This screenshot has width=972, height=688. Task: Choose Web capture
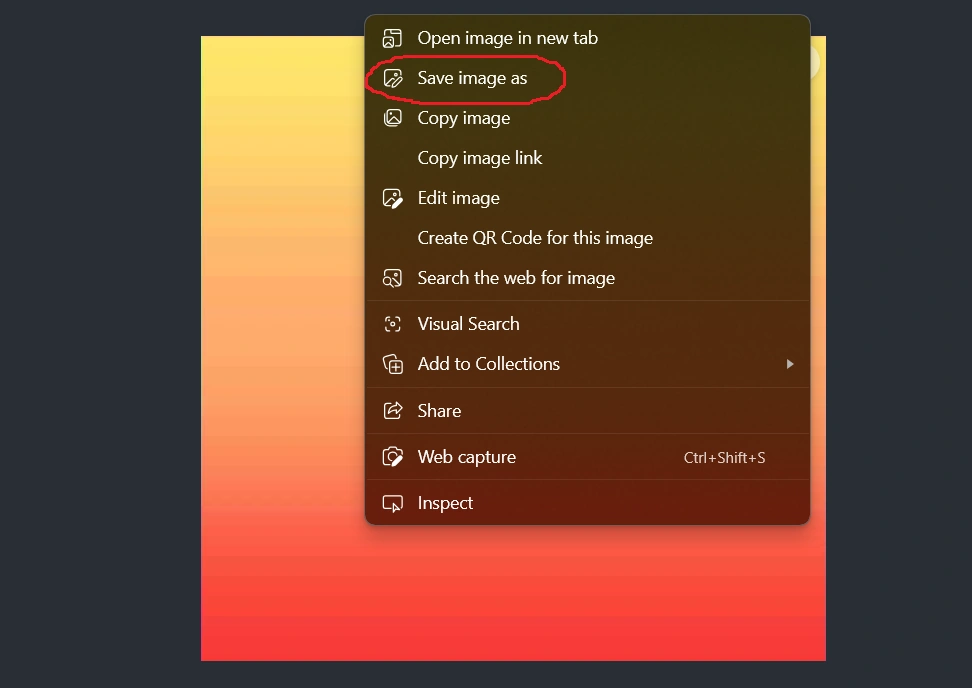pos(466,457)
